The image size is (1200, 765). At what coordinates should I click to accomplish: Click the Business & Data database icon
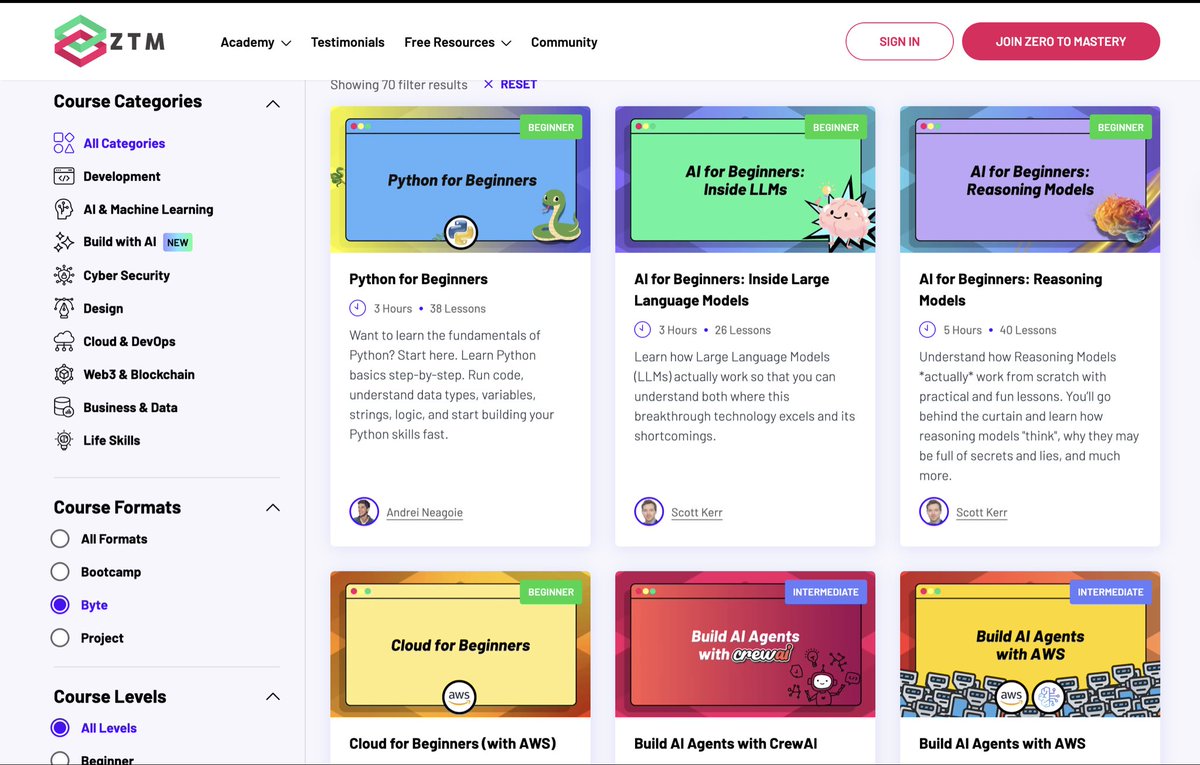(x=64, y=407)
